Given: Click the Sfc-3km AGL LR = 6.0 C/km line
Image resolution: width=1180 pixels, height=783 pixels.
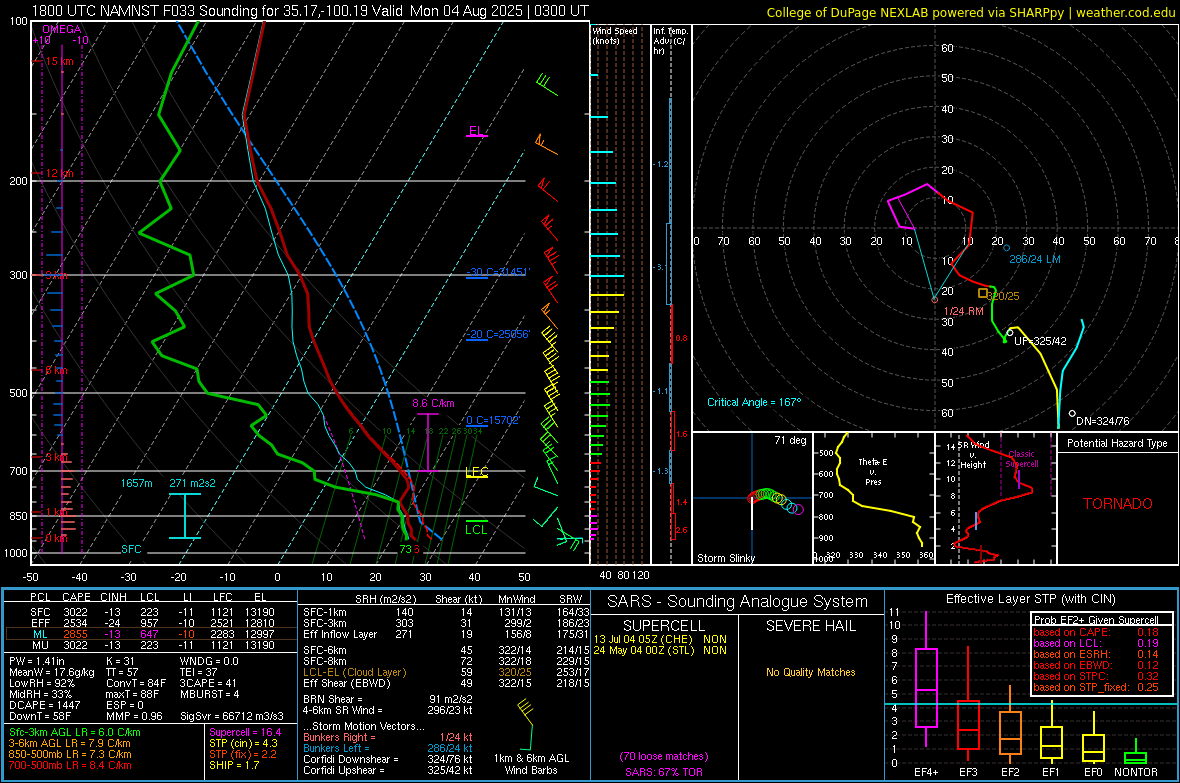Looking at the screenshot, I should [x=75, y=733].
